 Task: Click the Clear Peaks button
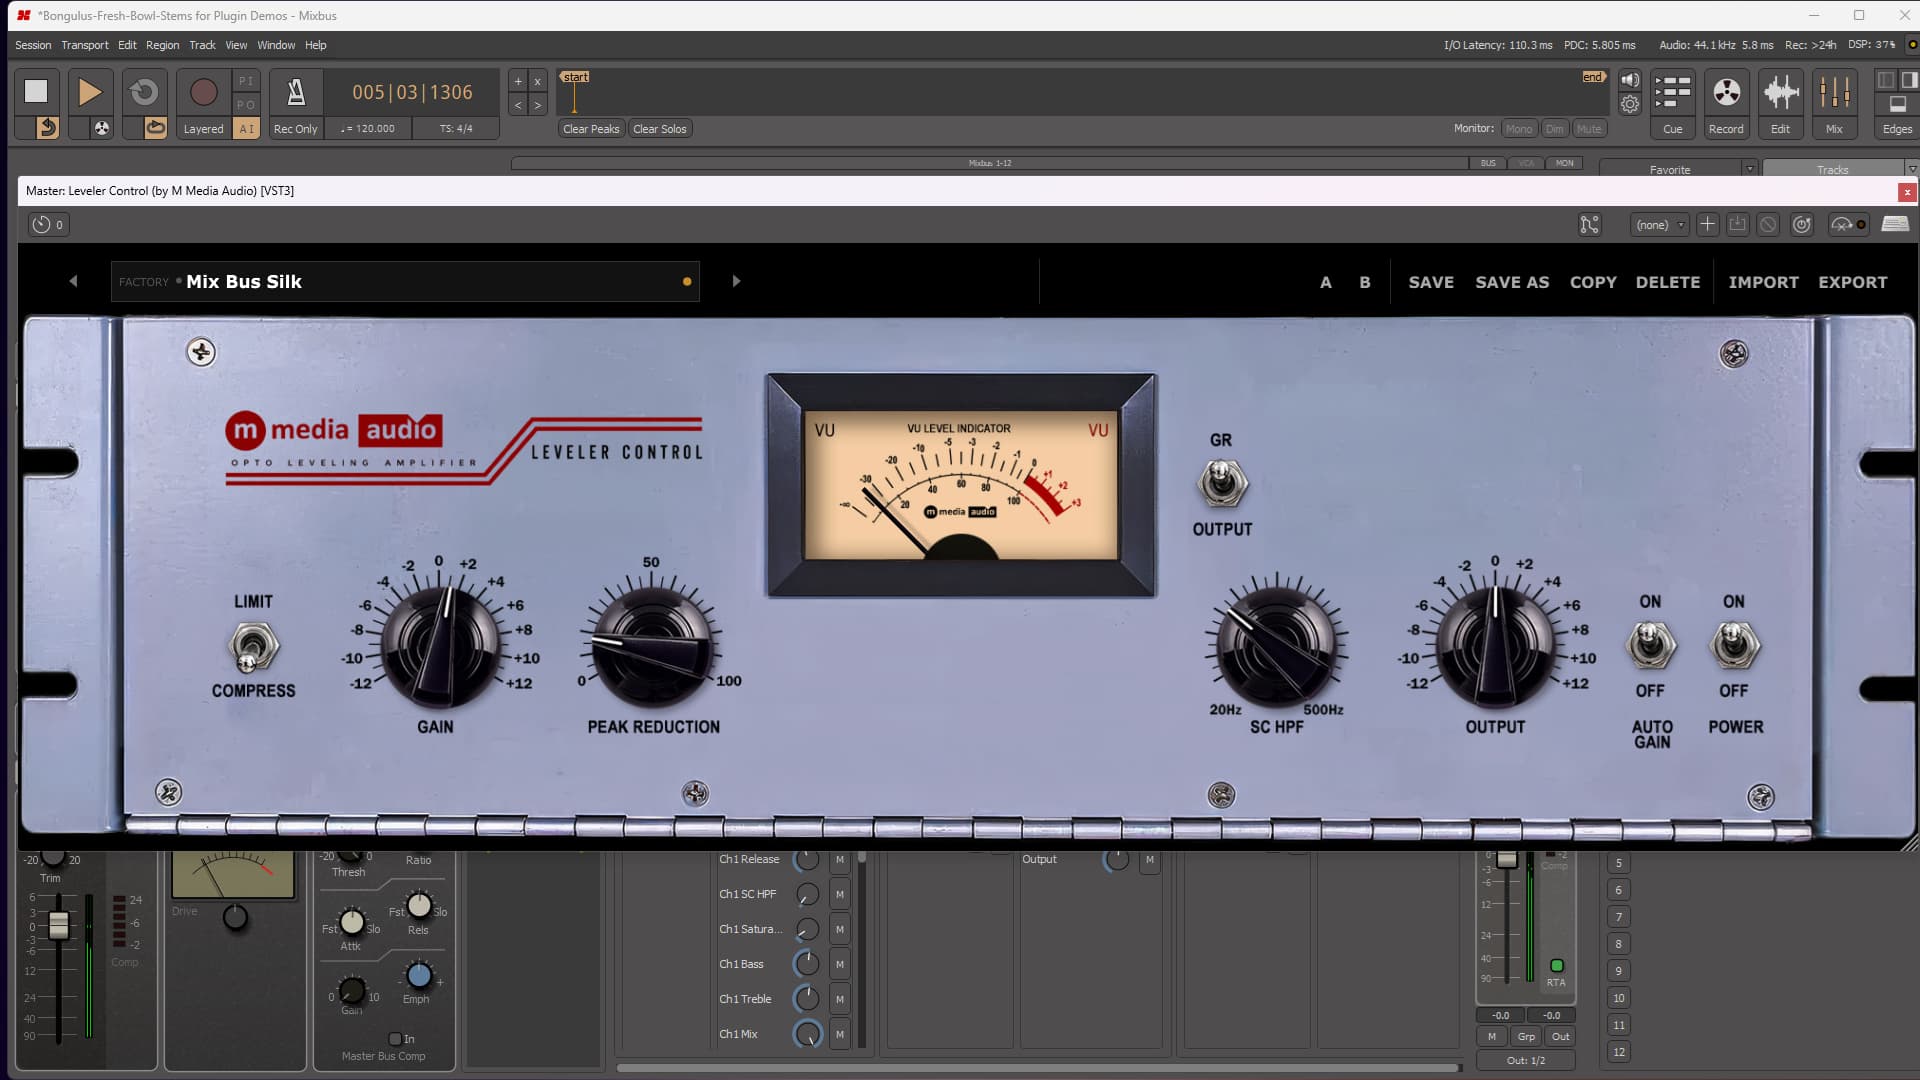591,129
